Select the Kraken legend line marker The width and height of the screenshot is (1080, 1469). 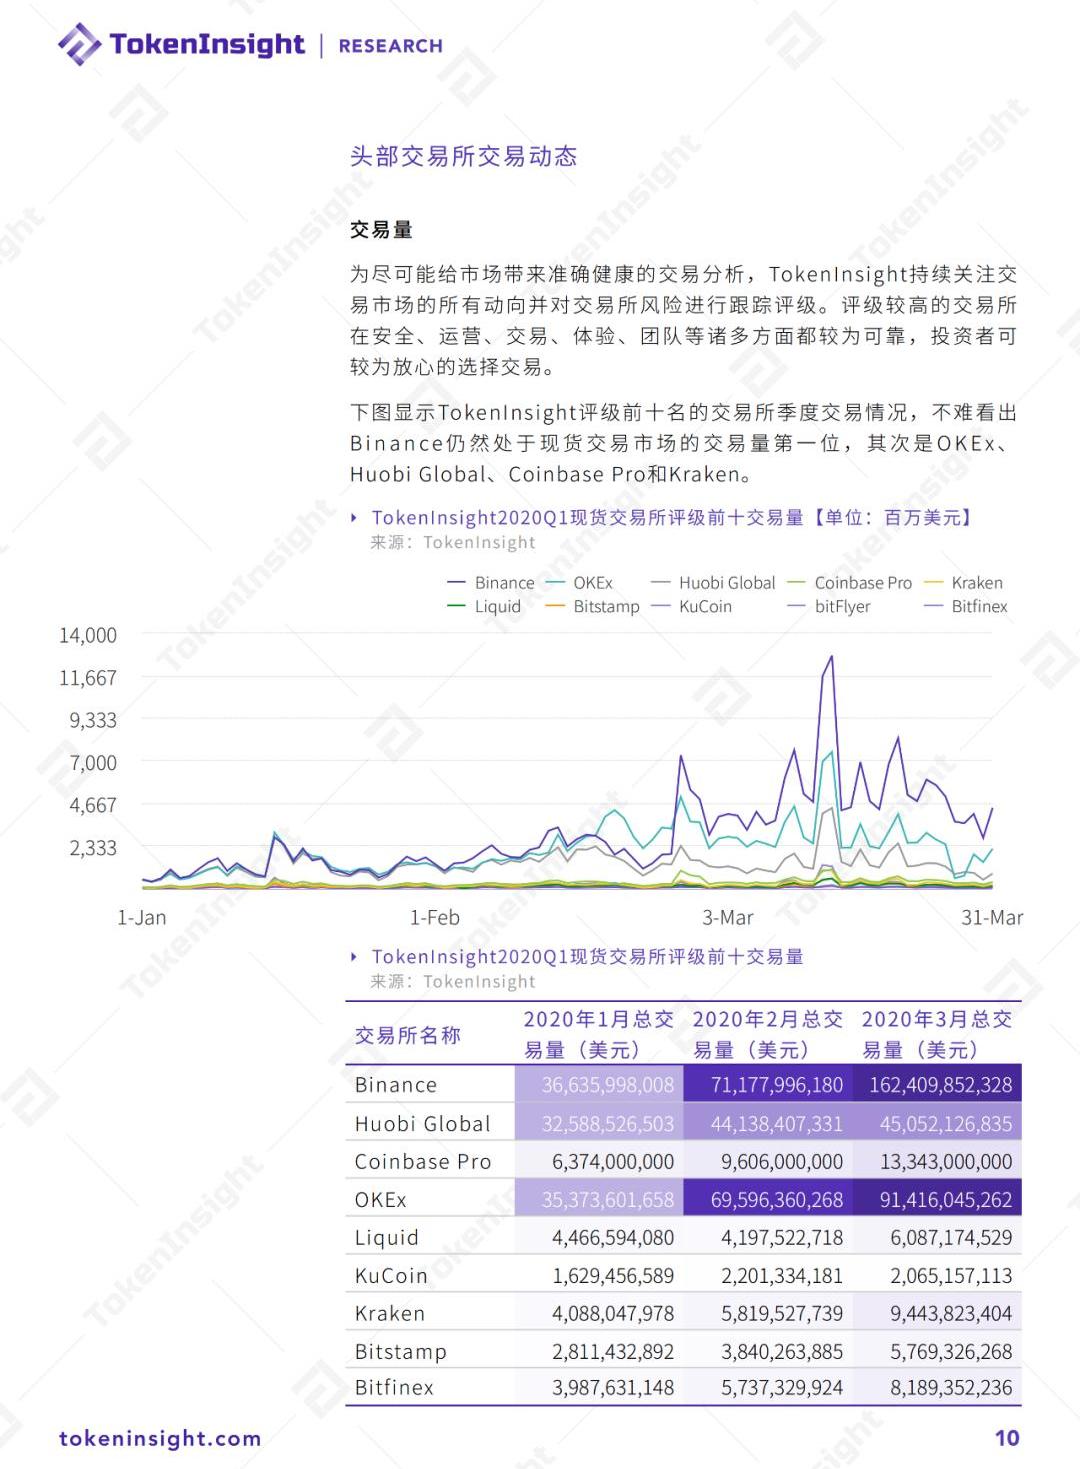click(933, 583)
